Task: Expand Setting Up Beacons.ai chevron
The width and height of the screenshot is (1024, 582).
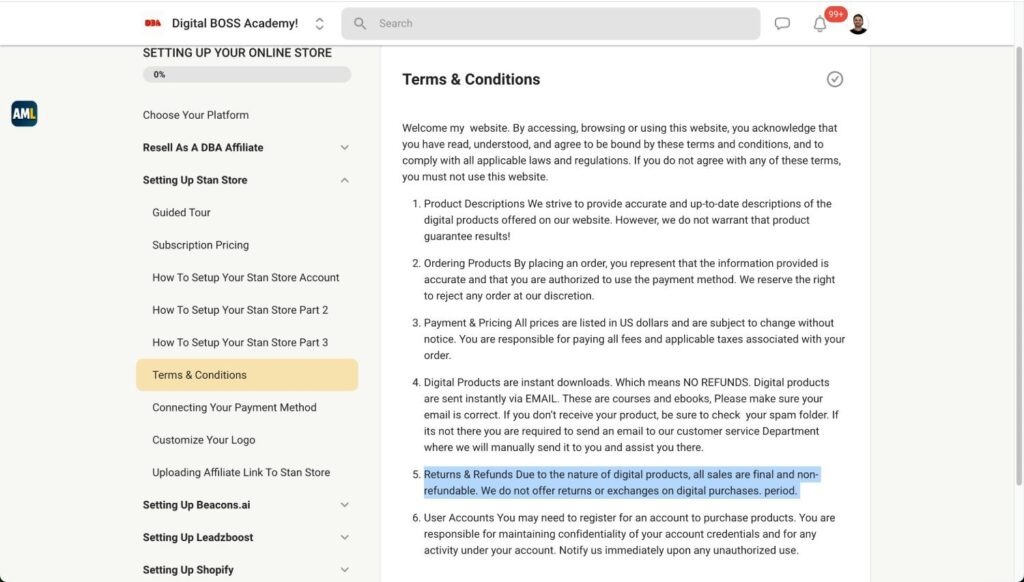Action: pos(344,505)
